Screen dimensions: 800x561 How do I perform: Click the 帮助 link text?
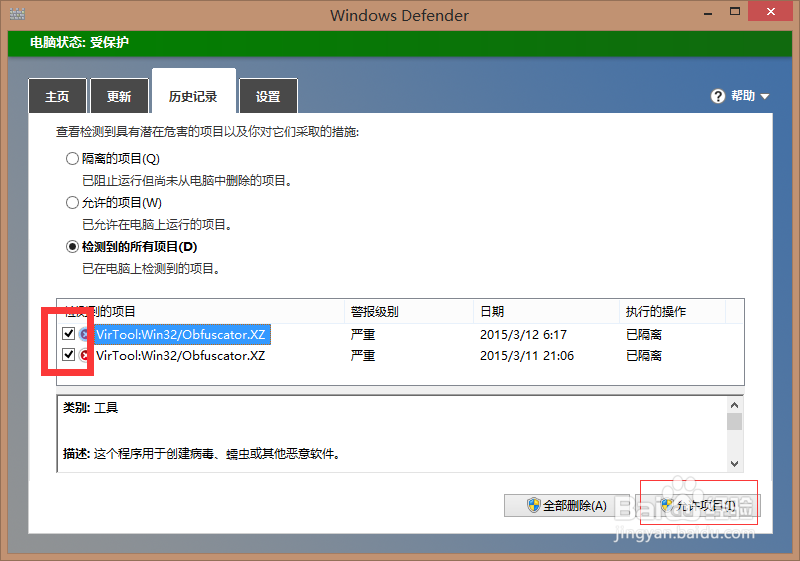[743, 96]
